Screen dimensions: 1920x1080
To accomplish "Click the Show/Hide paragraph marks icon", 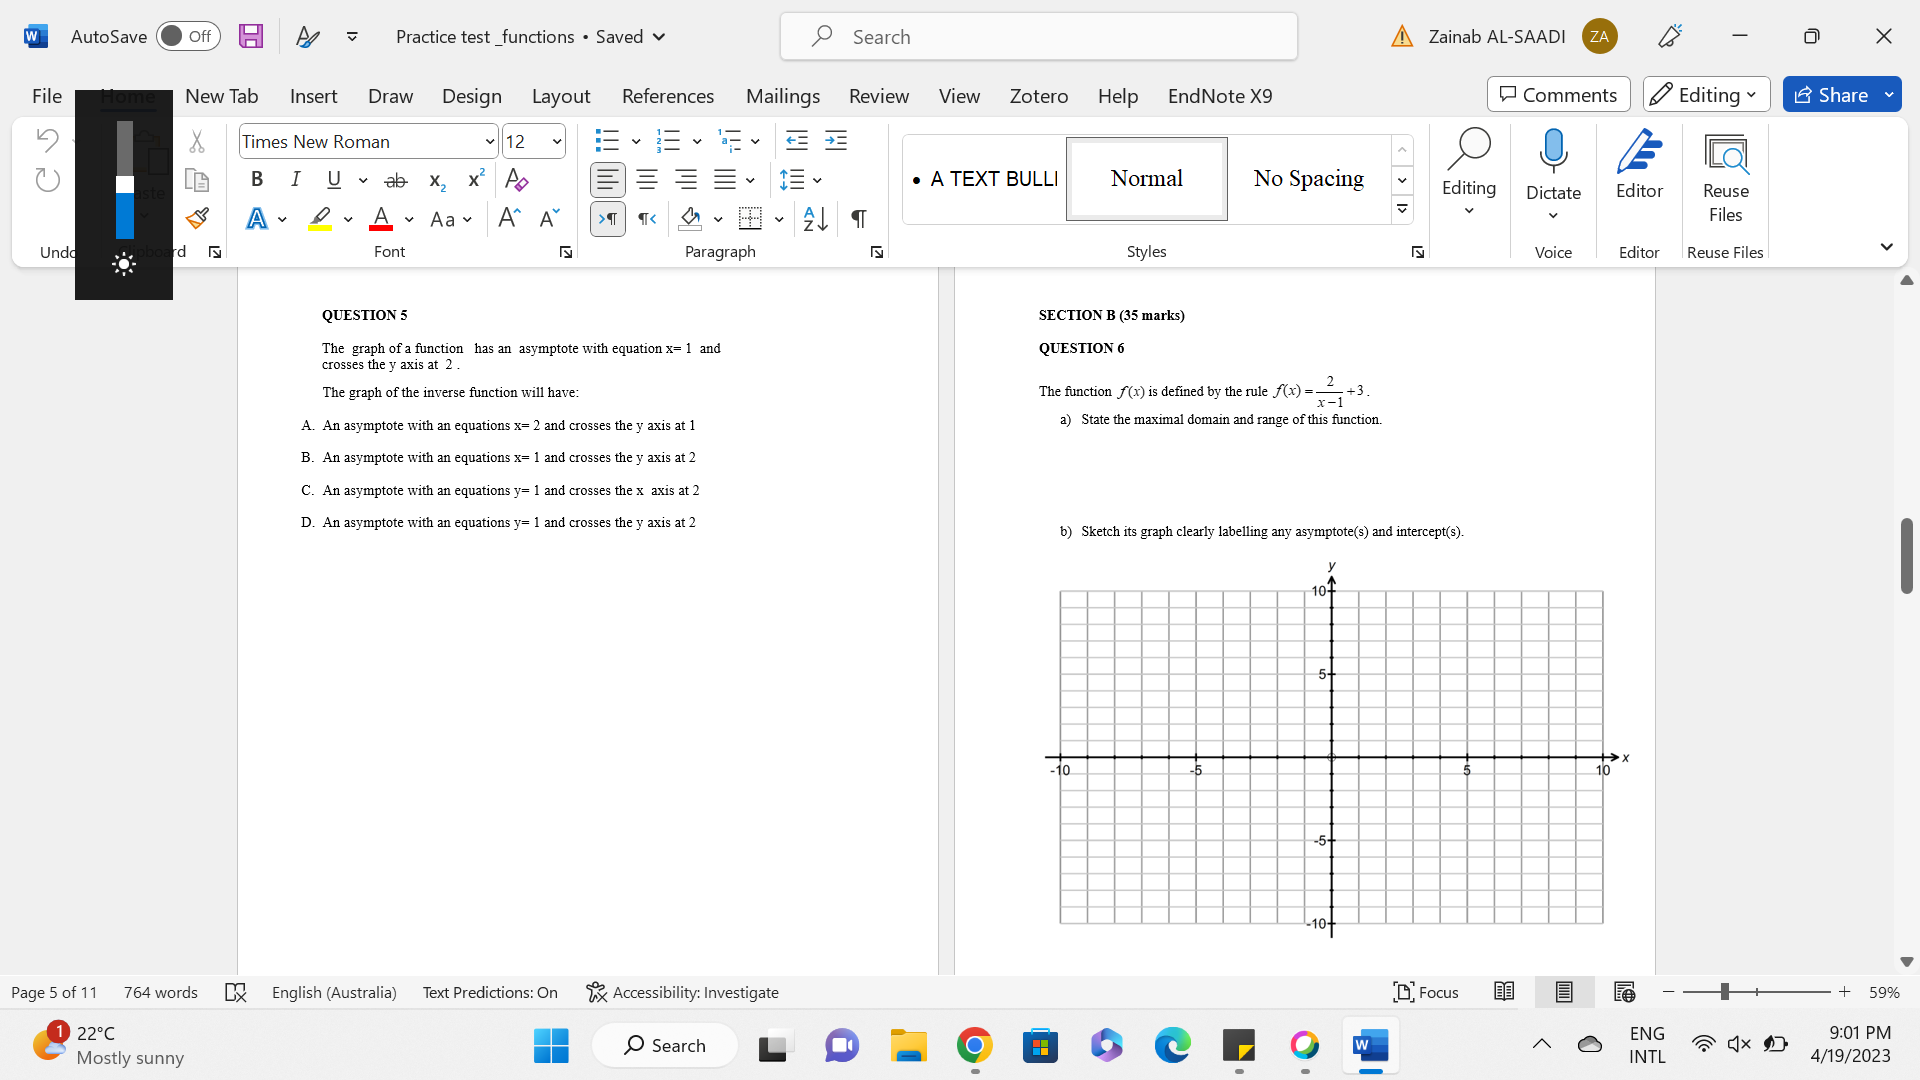I will click(857, 219).
